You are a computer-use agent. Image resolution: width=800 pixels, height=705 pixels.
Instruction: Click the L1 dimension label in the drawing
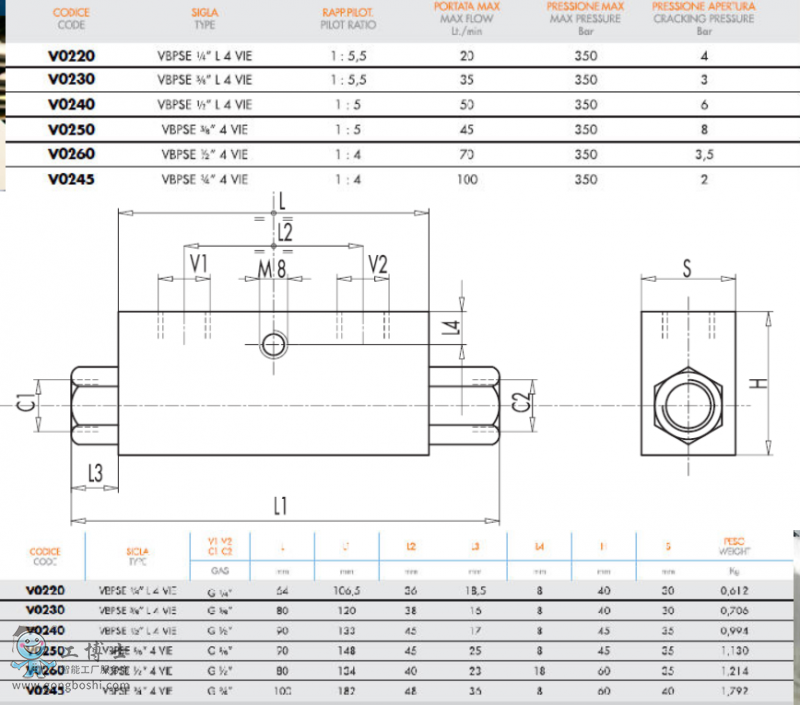280,506
